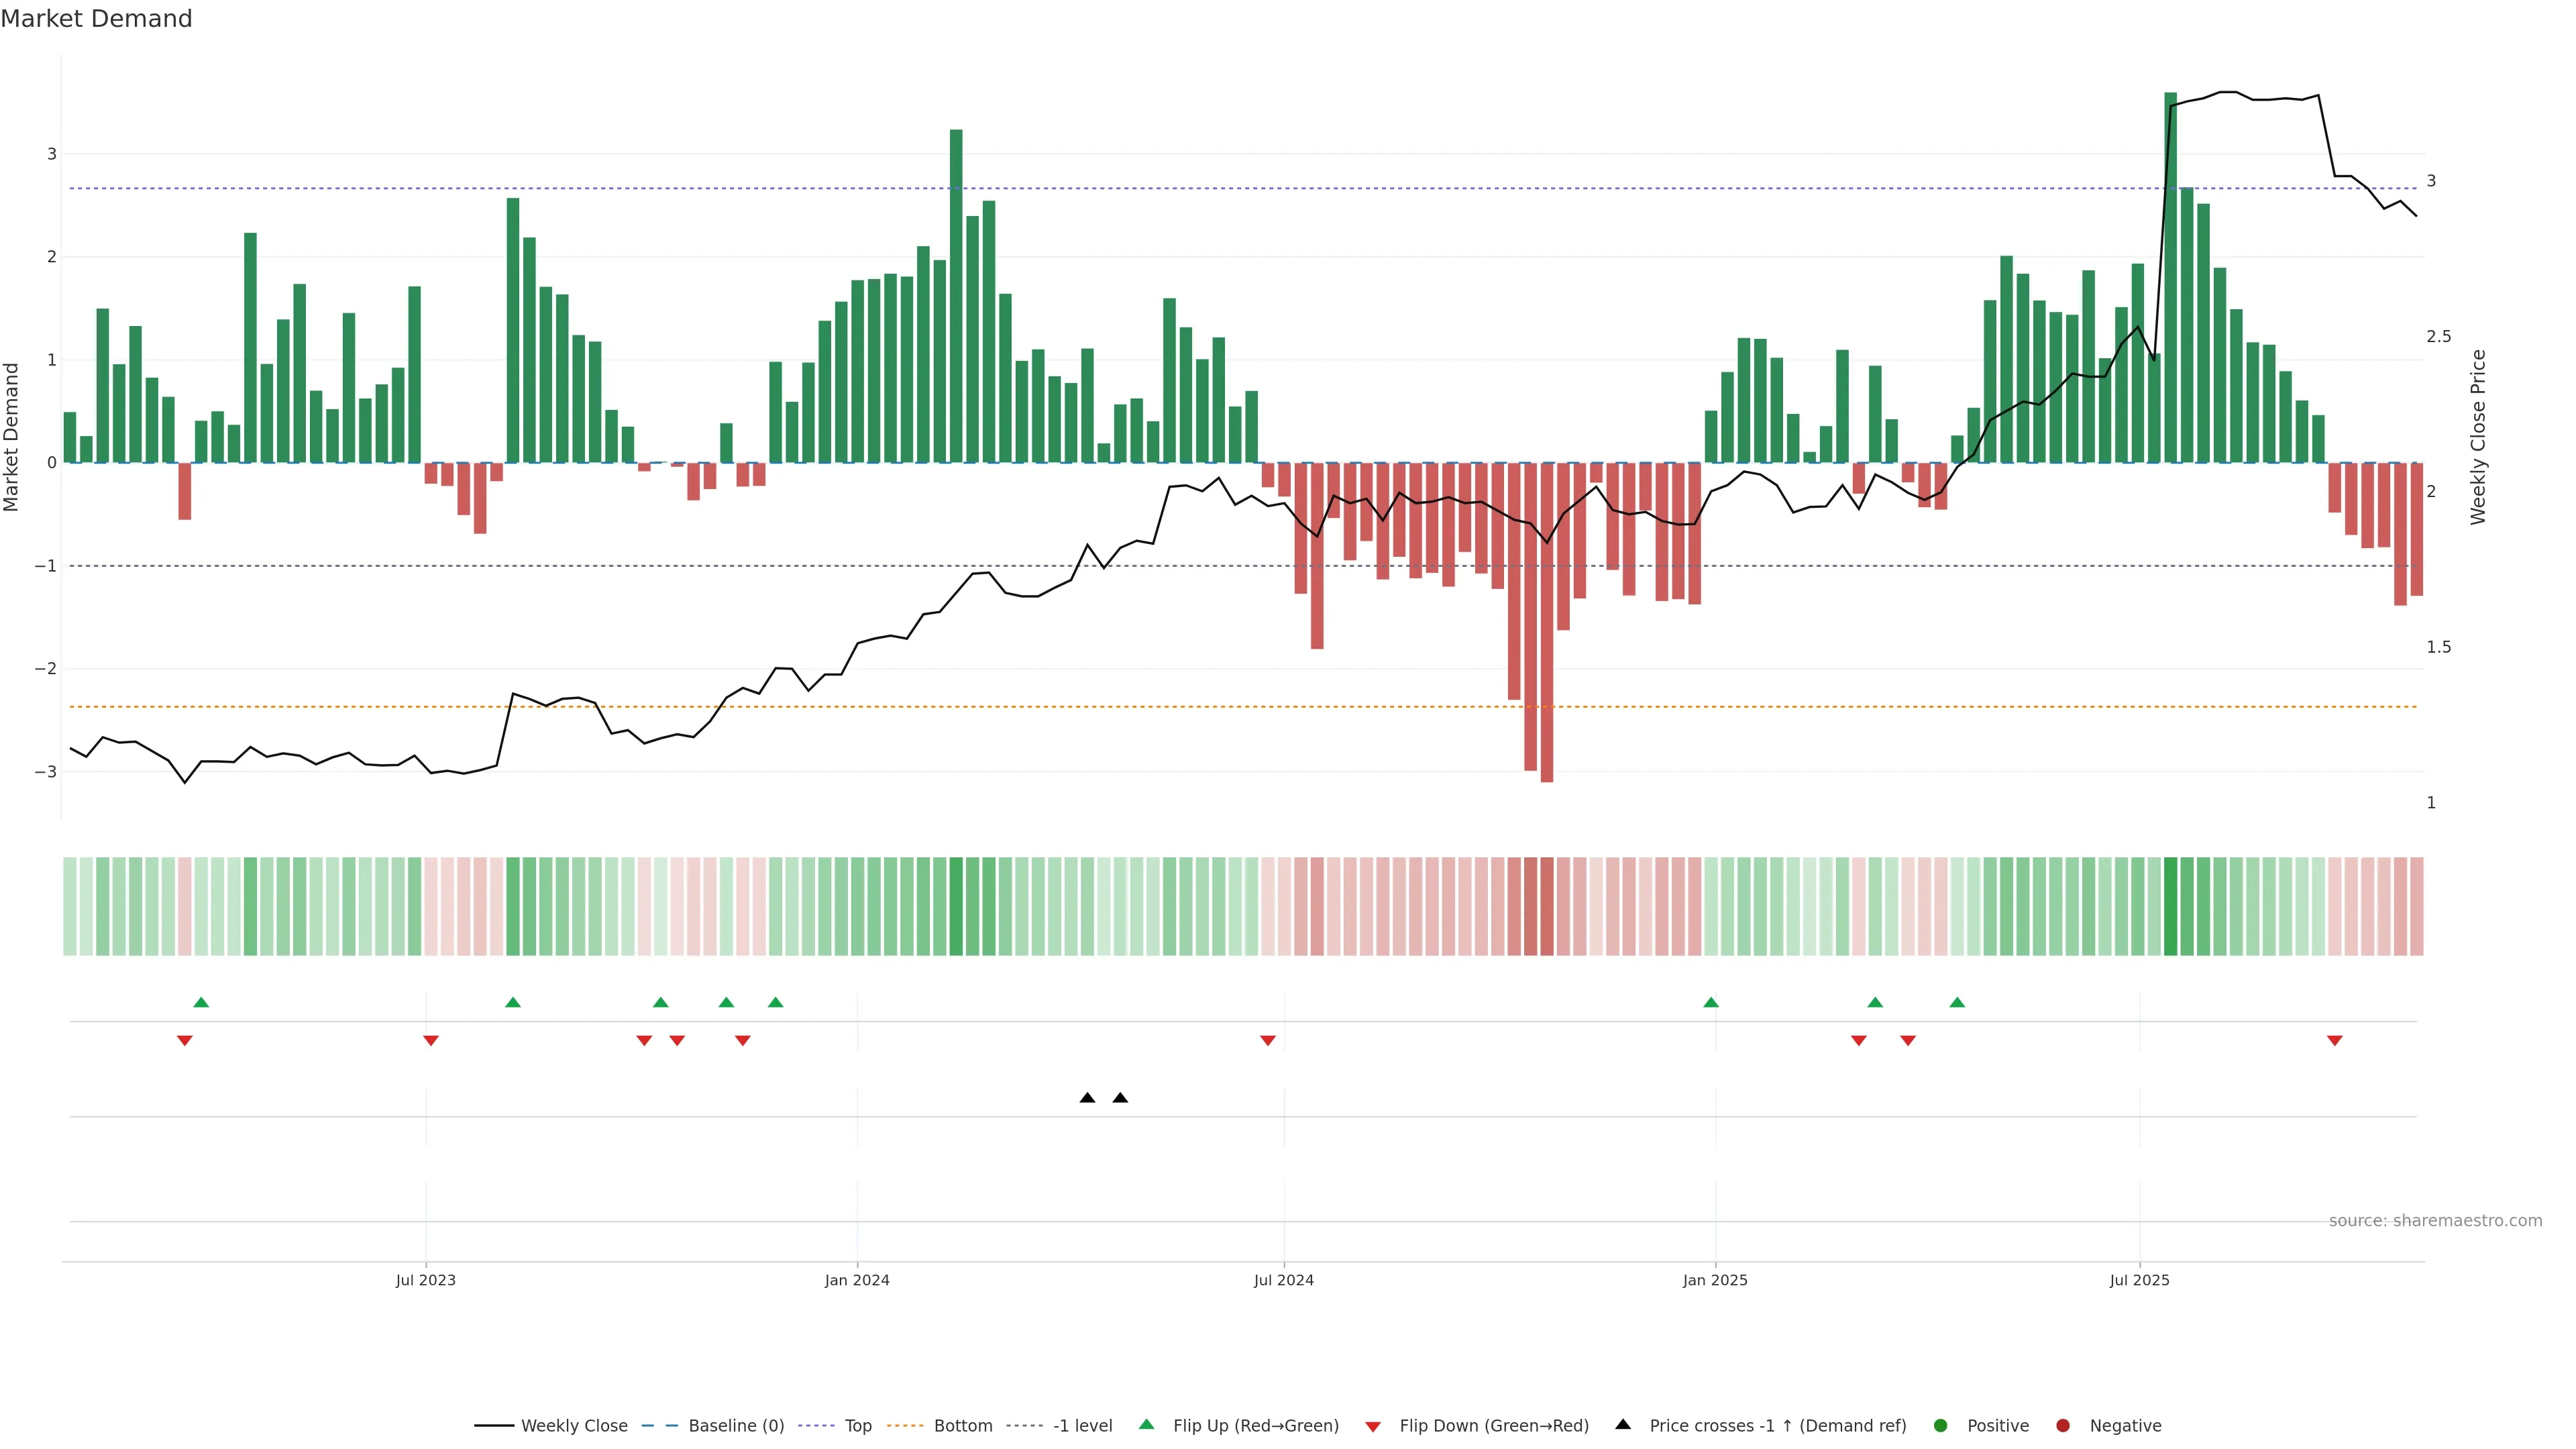Image resolution: width=2576 pixels, height=1449 pixels.
Task: Click the source: sharemaestro.com text
Action: click(2435, 1221)
